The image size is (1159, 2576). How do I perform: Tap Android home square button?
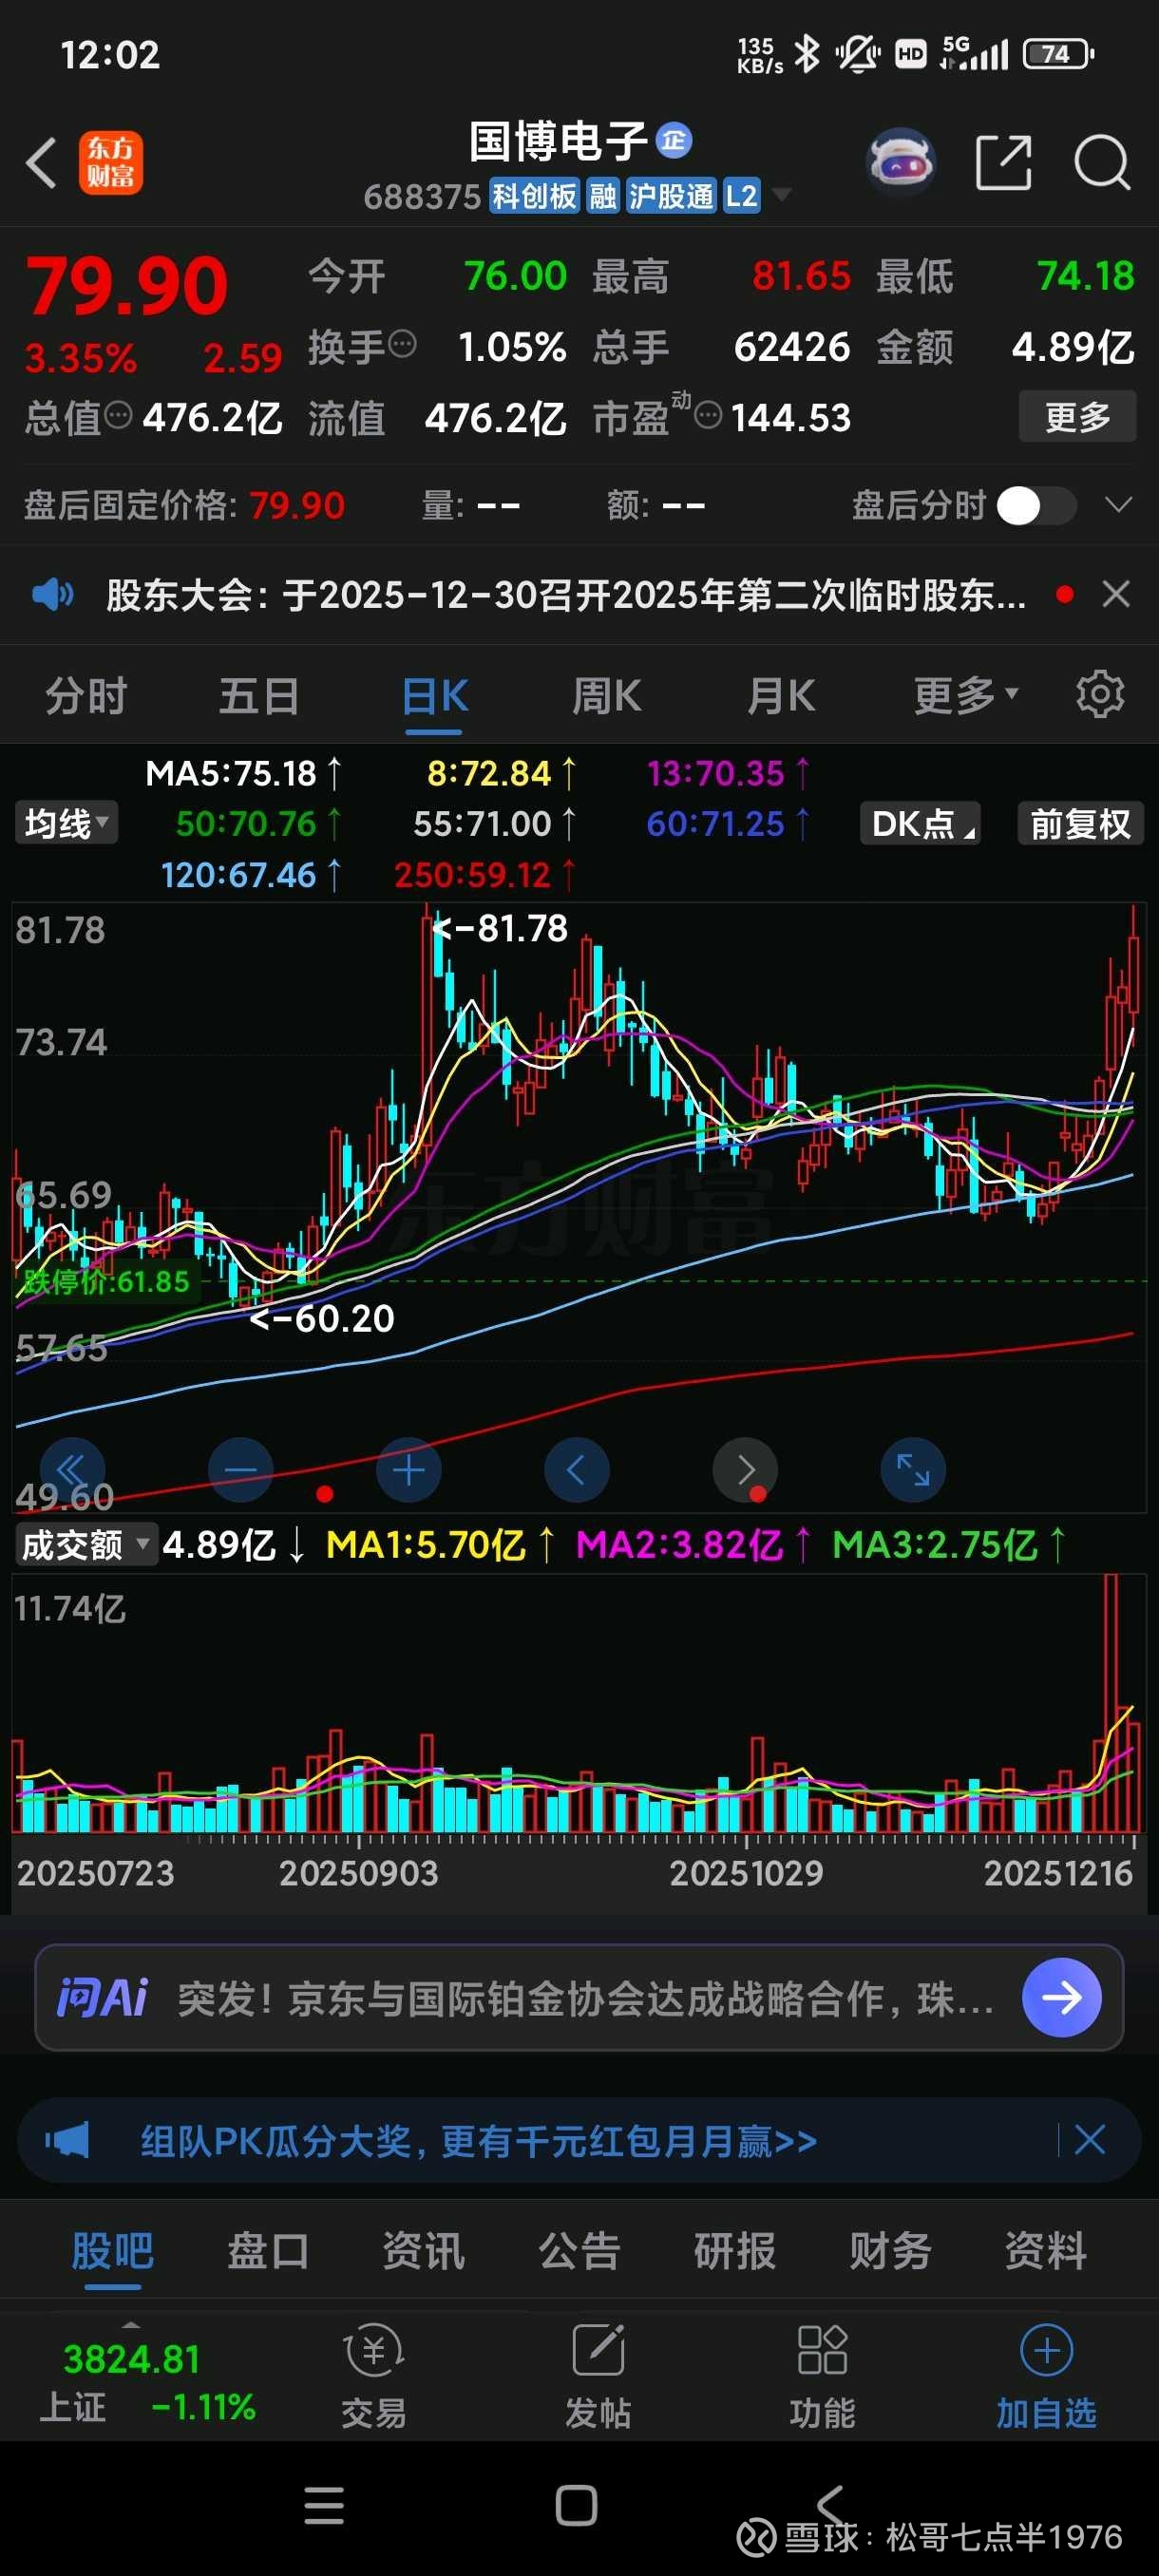[576, 2505]
